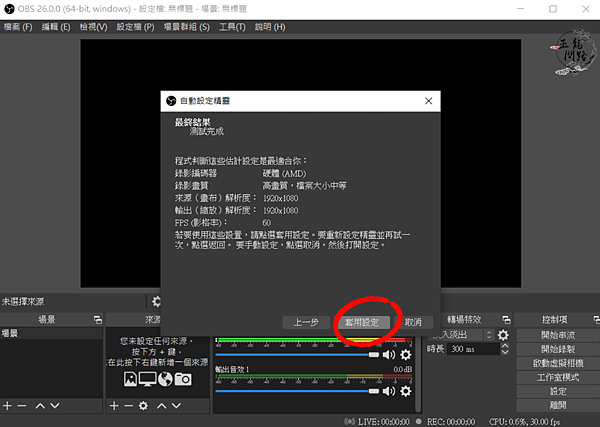Remove scene with minus icon

click(x=22, y=406)
